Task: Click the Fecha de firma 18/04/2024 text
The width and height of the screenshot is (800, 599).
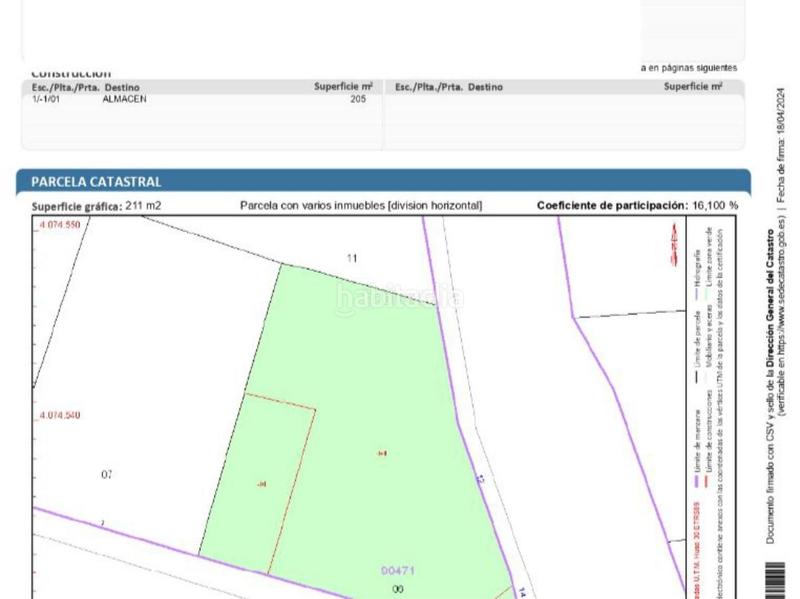Action: click(x=780, y=145)
